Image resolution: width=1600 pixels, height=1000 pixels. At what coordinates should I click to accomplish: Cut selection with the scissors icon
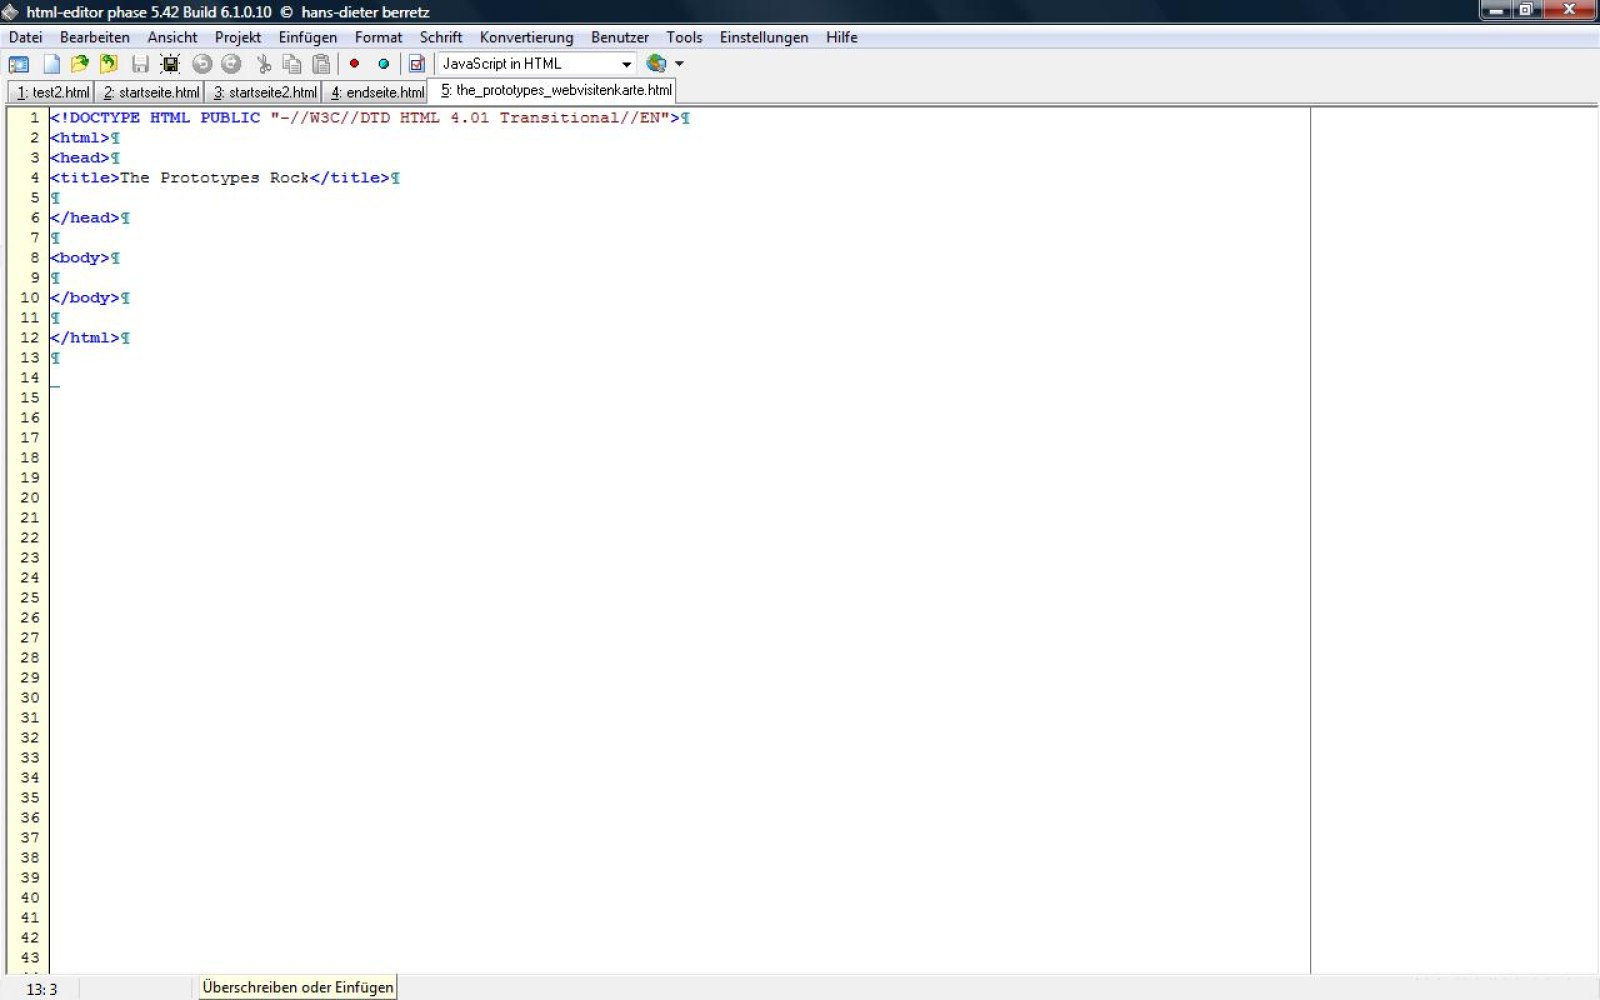point(264,64)
